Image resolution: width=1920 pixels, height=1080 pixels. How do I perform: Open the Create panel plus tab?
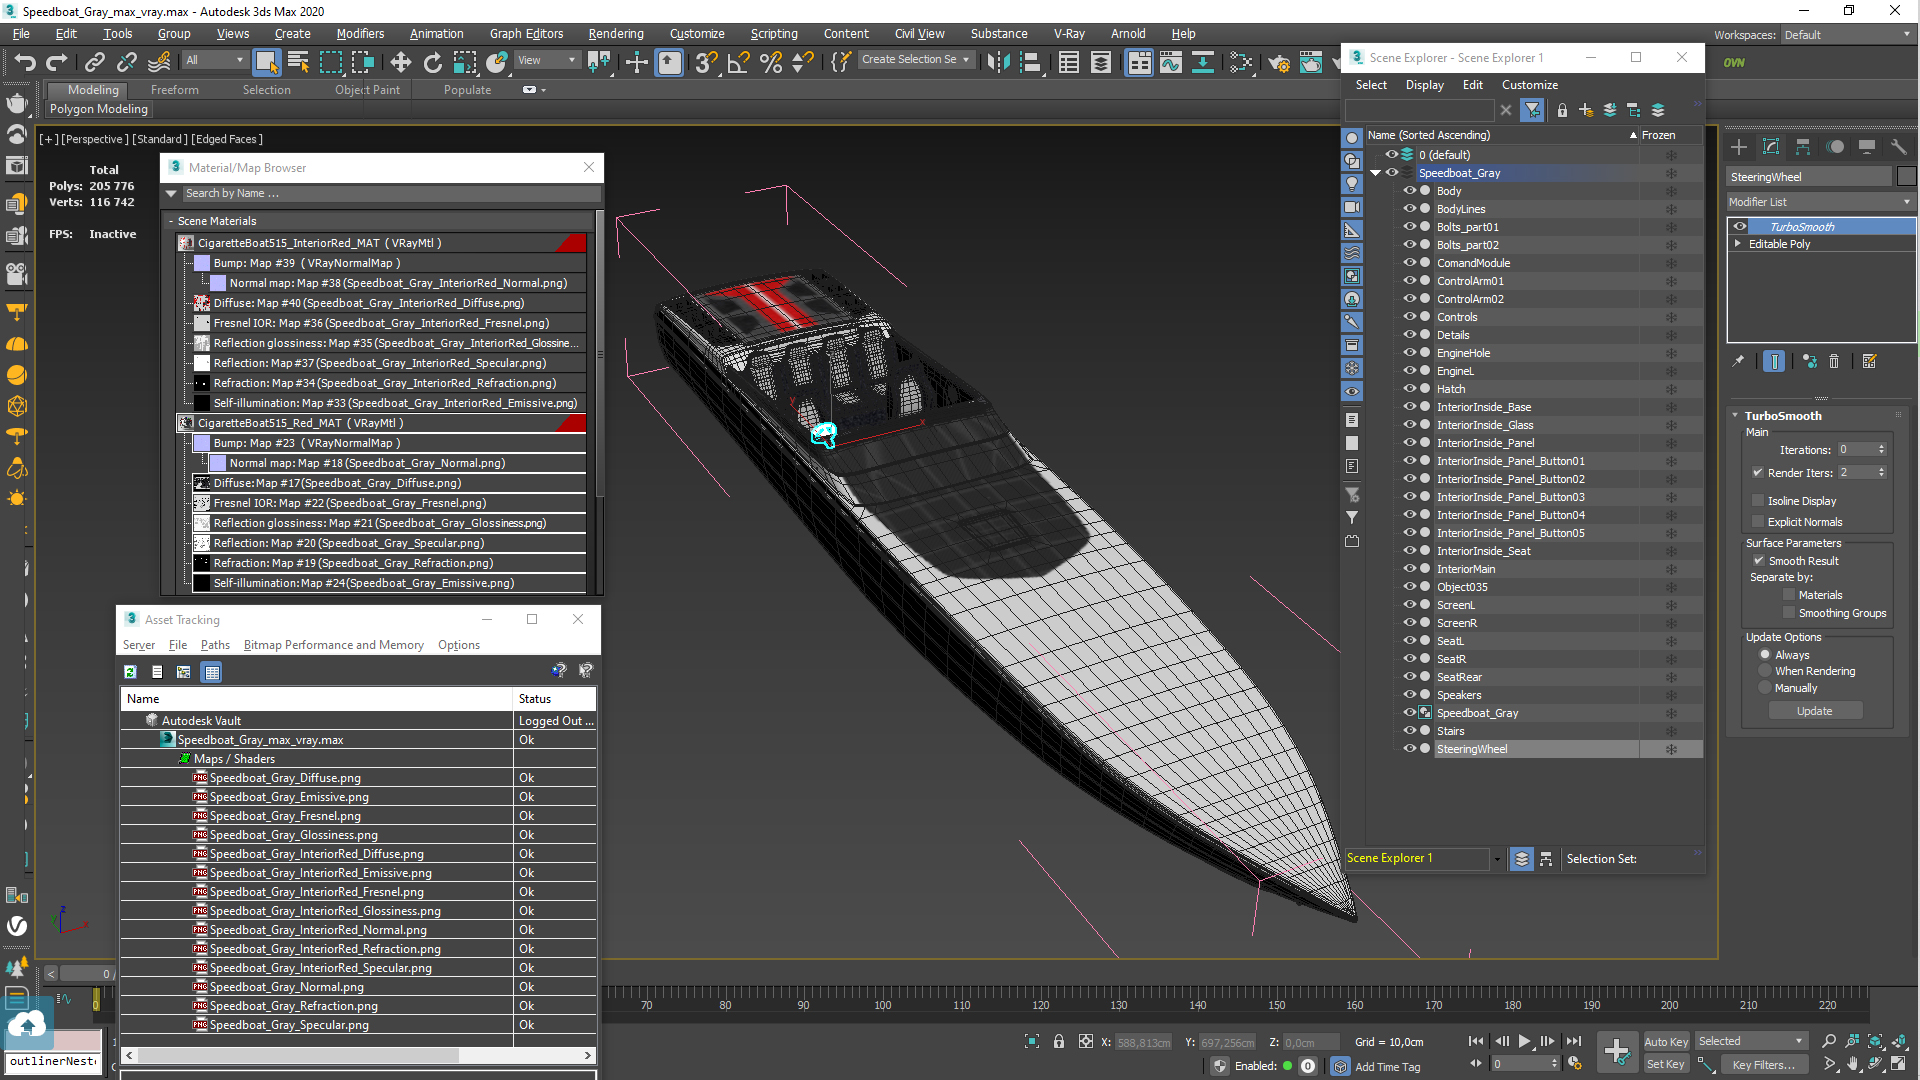[1739, 147]
